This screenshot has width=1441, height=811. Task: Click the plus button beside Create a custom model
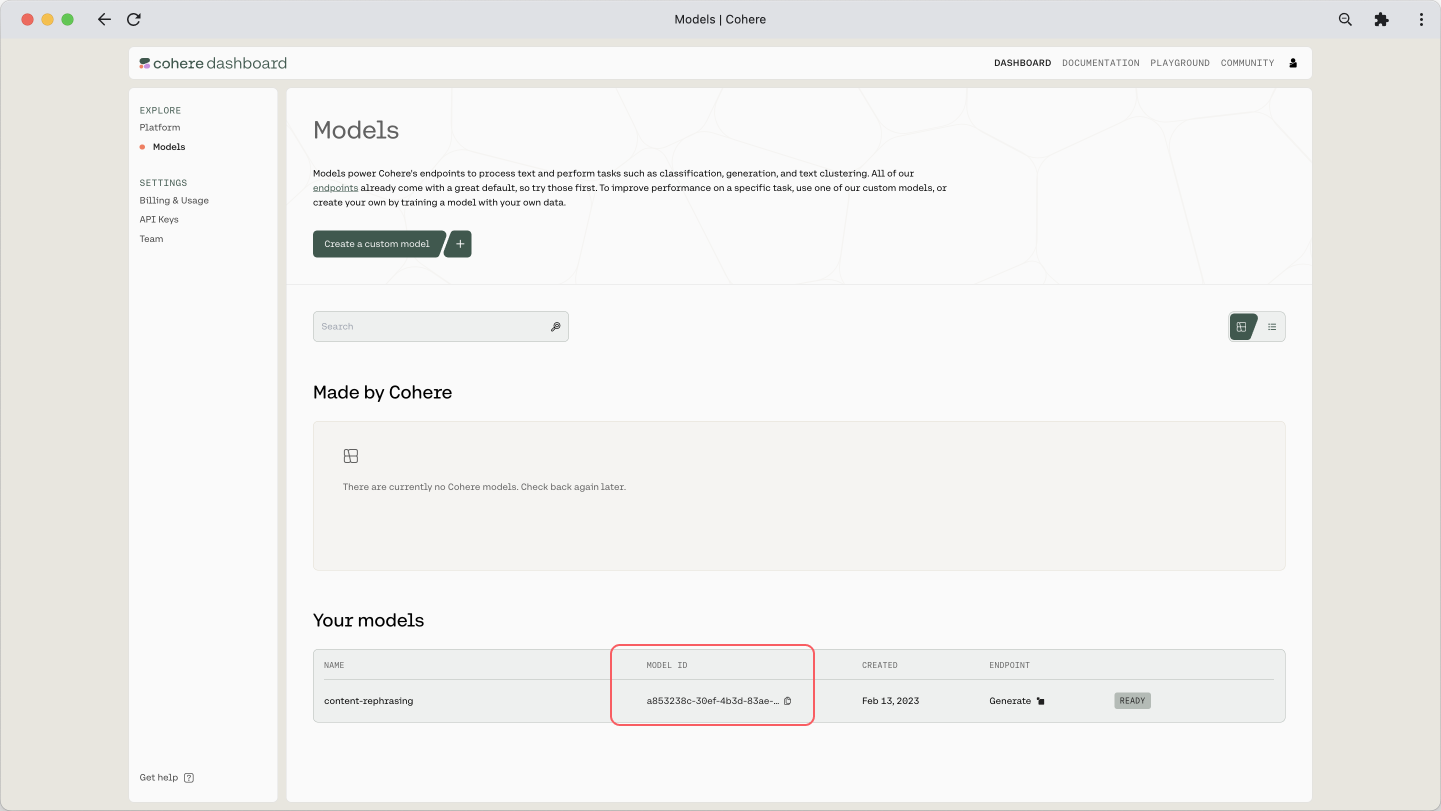[x=459, y=244]
